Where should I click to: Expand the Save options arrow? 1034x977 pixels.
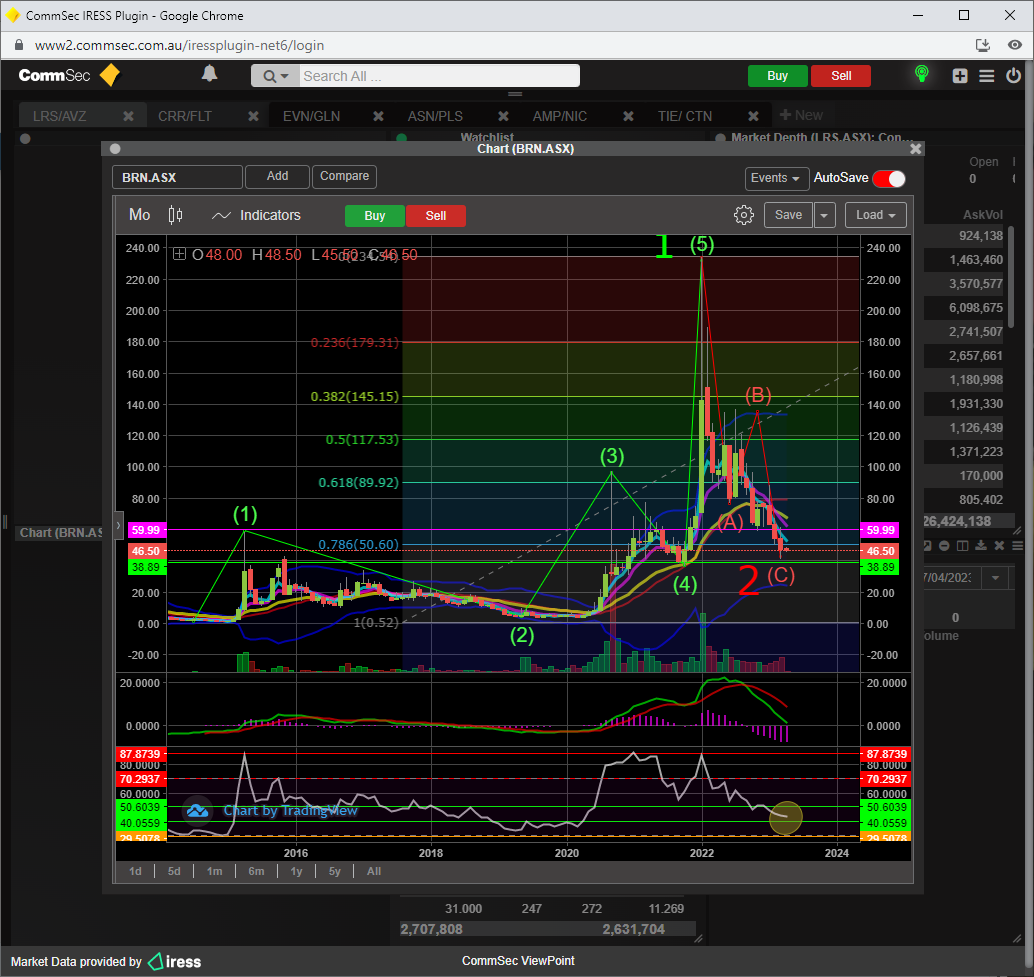pyautogui.click(x=824, y=215)
